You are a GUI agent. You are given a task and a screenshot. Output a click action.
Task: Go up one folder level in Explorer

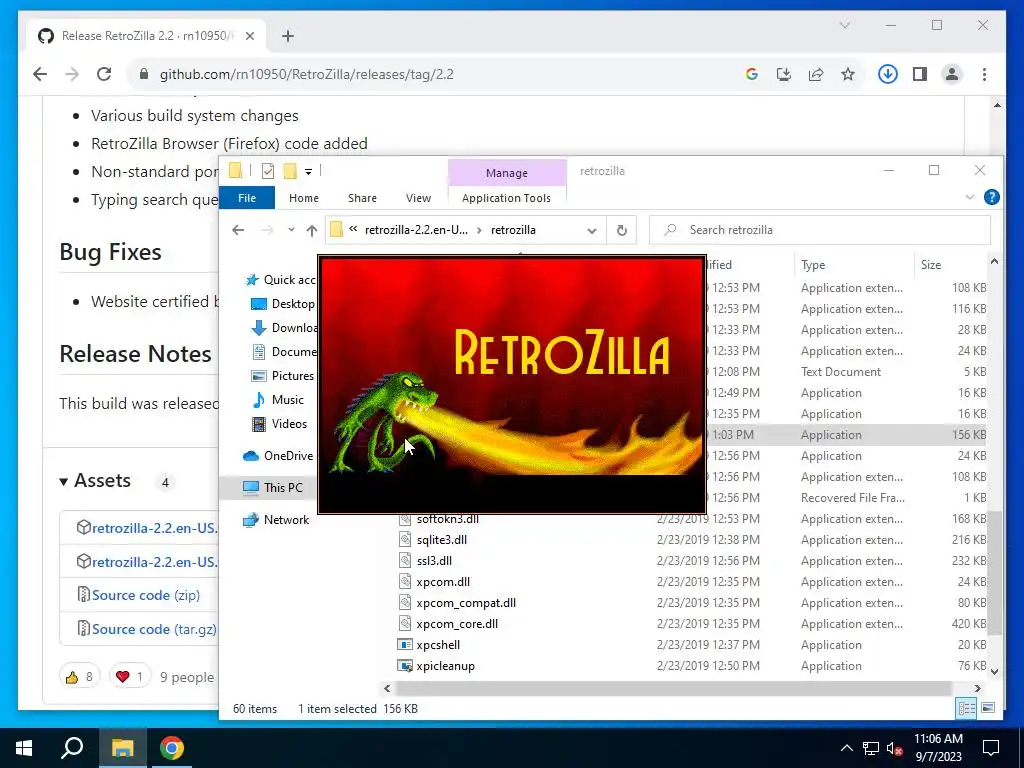click(x=312, y=230)
